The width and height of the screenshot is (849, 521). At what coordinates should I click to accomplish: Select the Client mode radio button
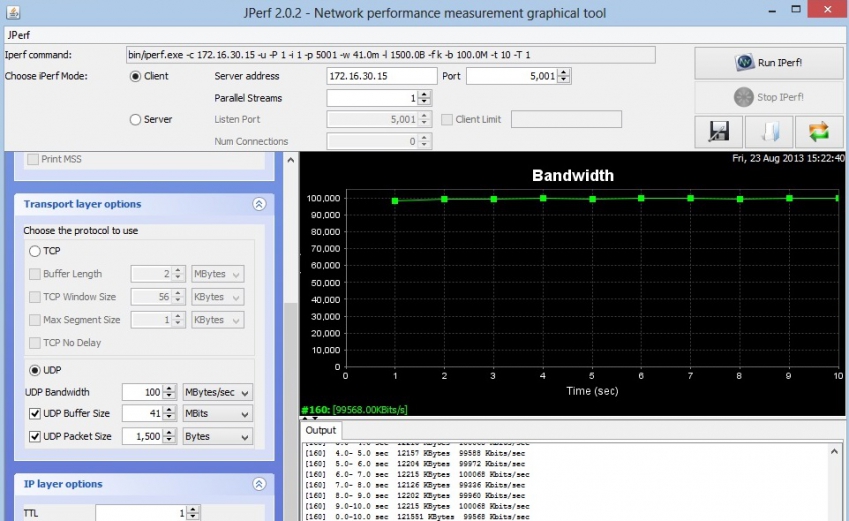click(x=135, y=76)
